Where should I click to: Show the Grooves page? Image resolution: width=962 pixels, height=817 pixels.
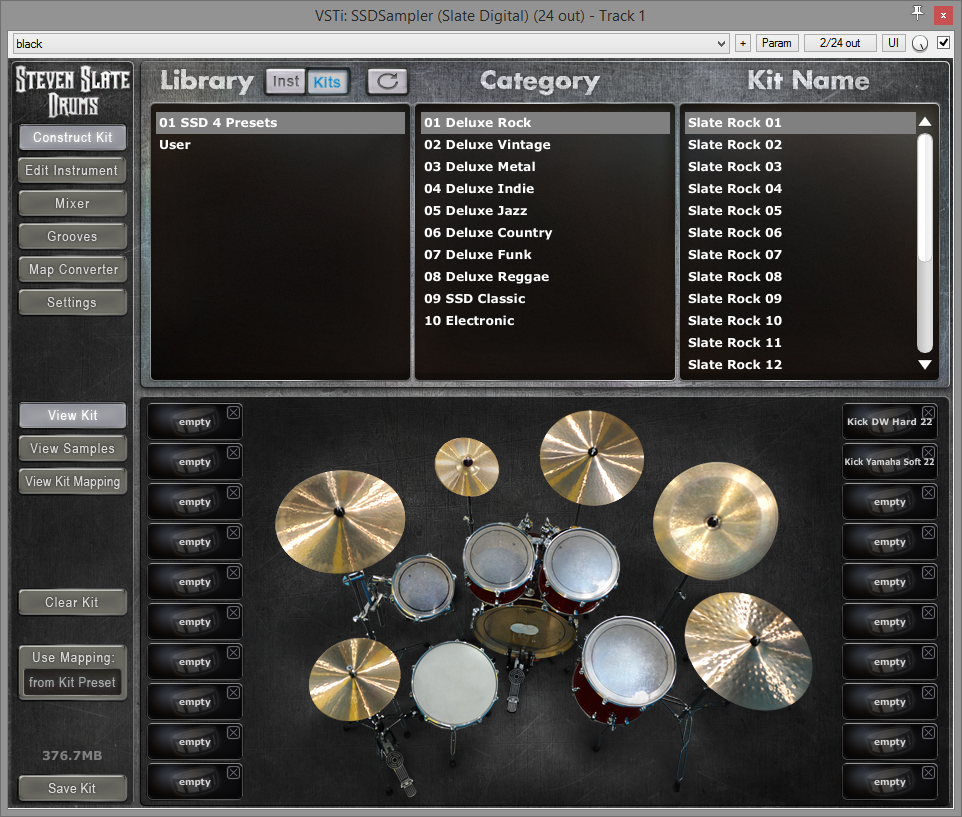click(72, 236)
